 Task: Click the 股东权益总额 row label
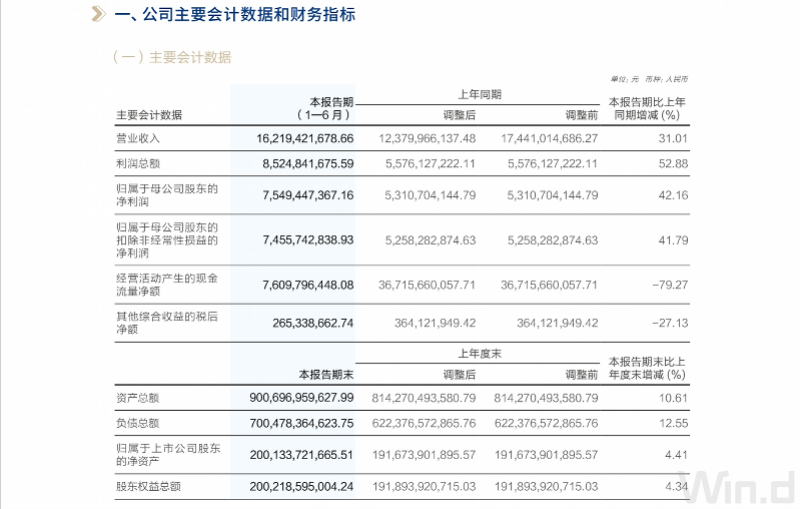148,487
